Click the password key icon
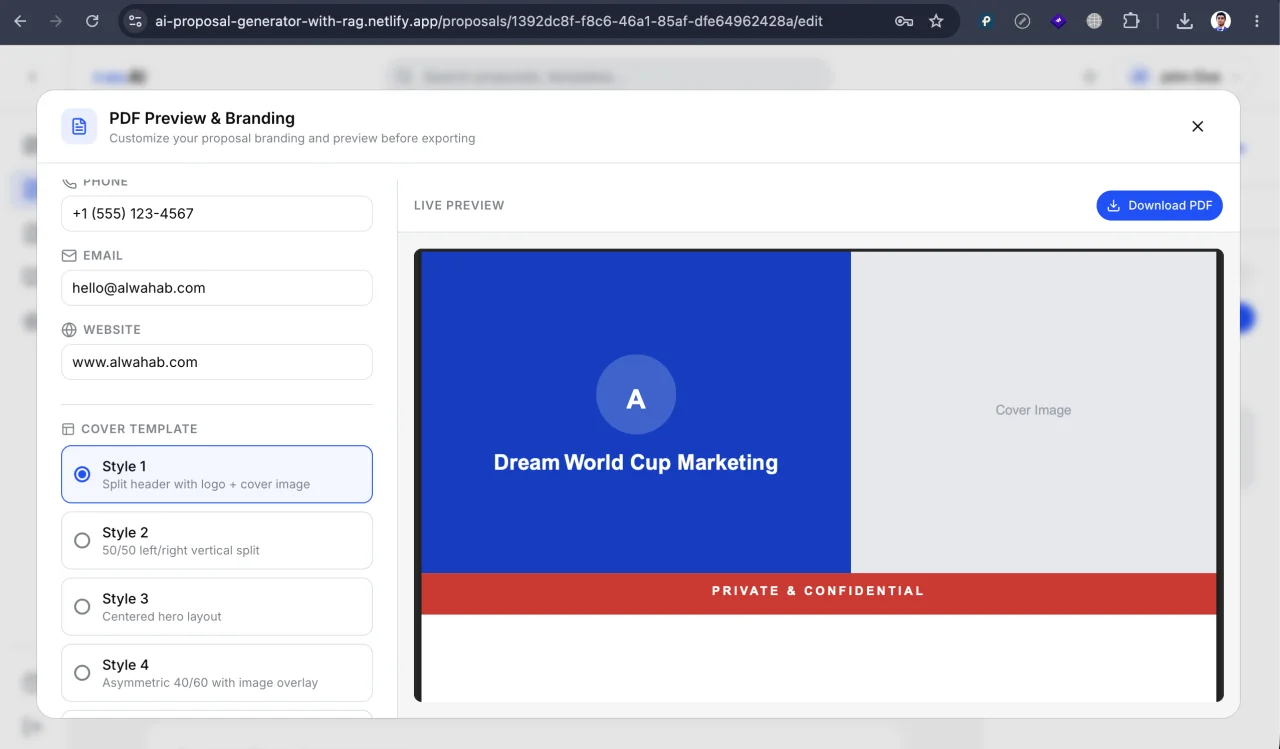Viewport: 1280px width, 749px height. 904,21
